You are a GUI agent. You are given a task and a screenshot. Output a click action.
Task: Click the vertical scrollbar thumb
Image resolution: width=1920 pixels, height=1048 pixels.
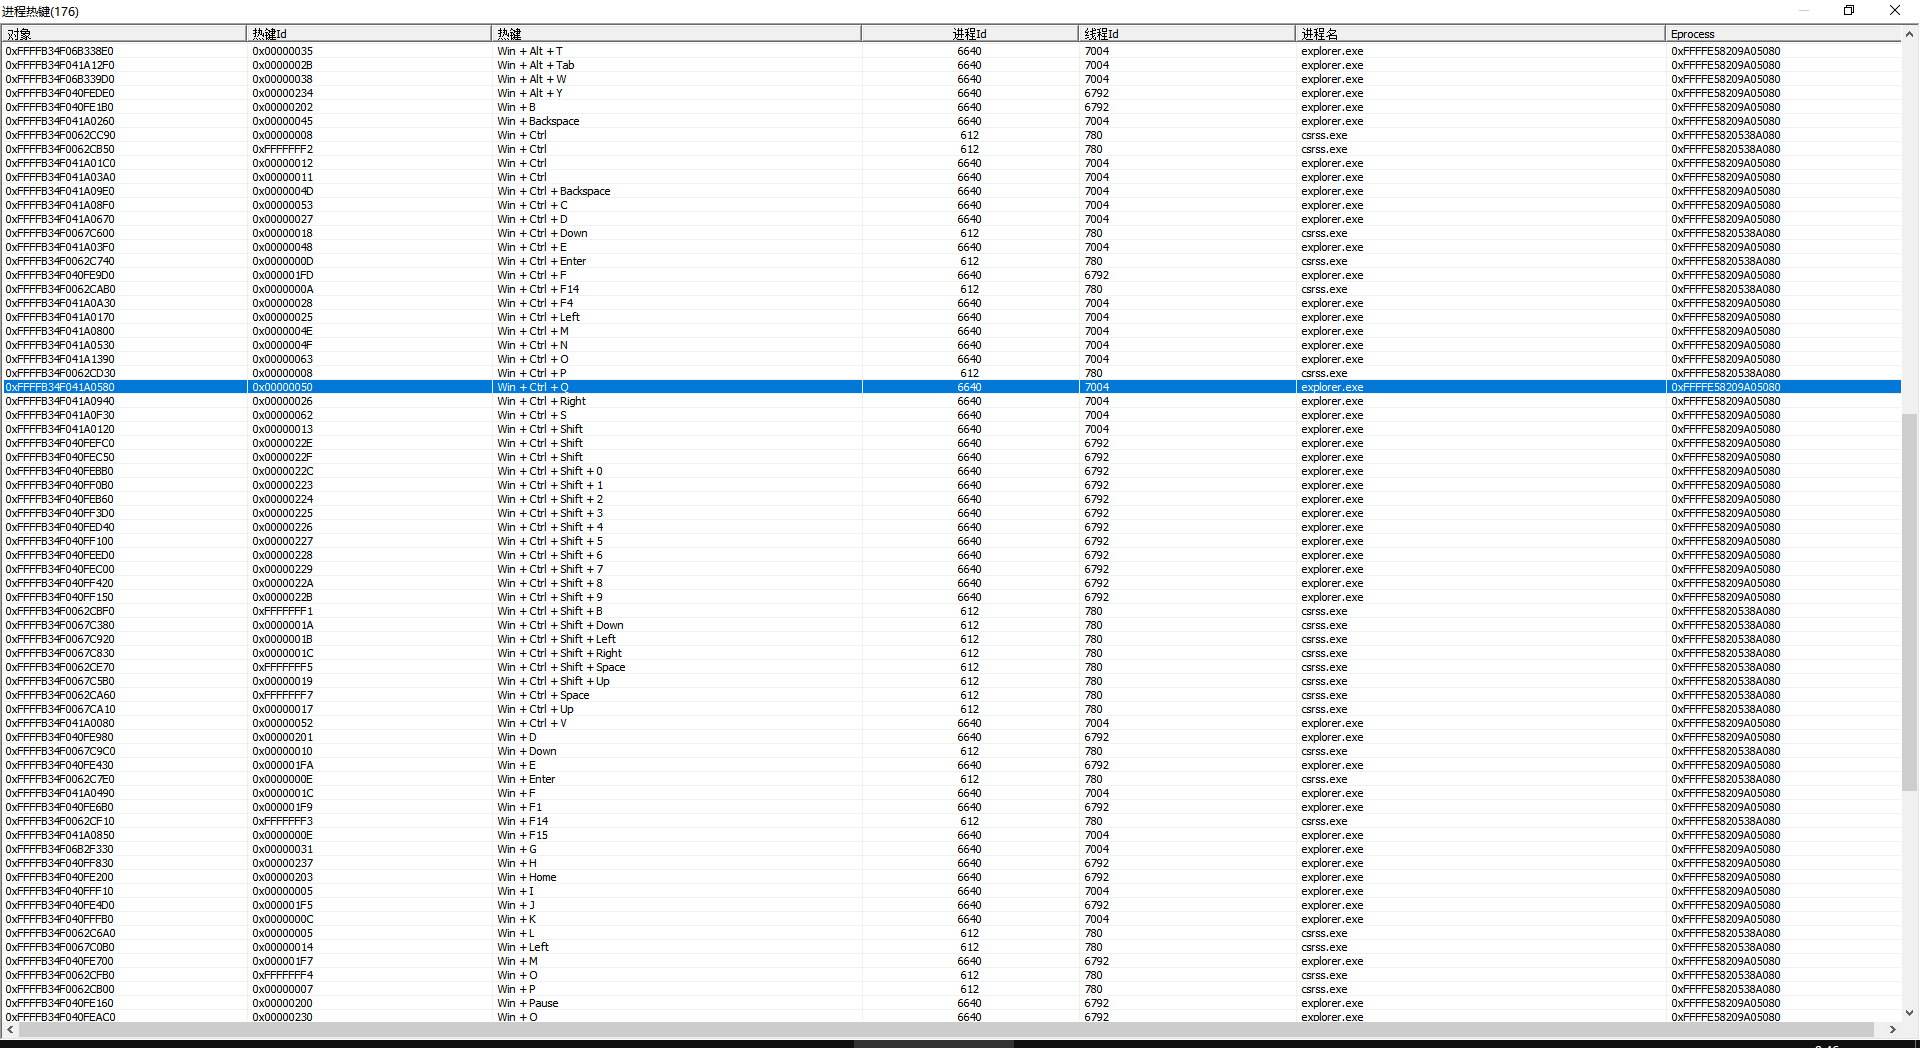[1909, 600]
